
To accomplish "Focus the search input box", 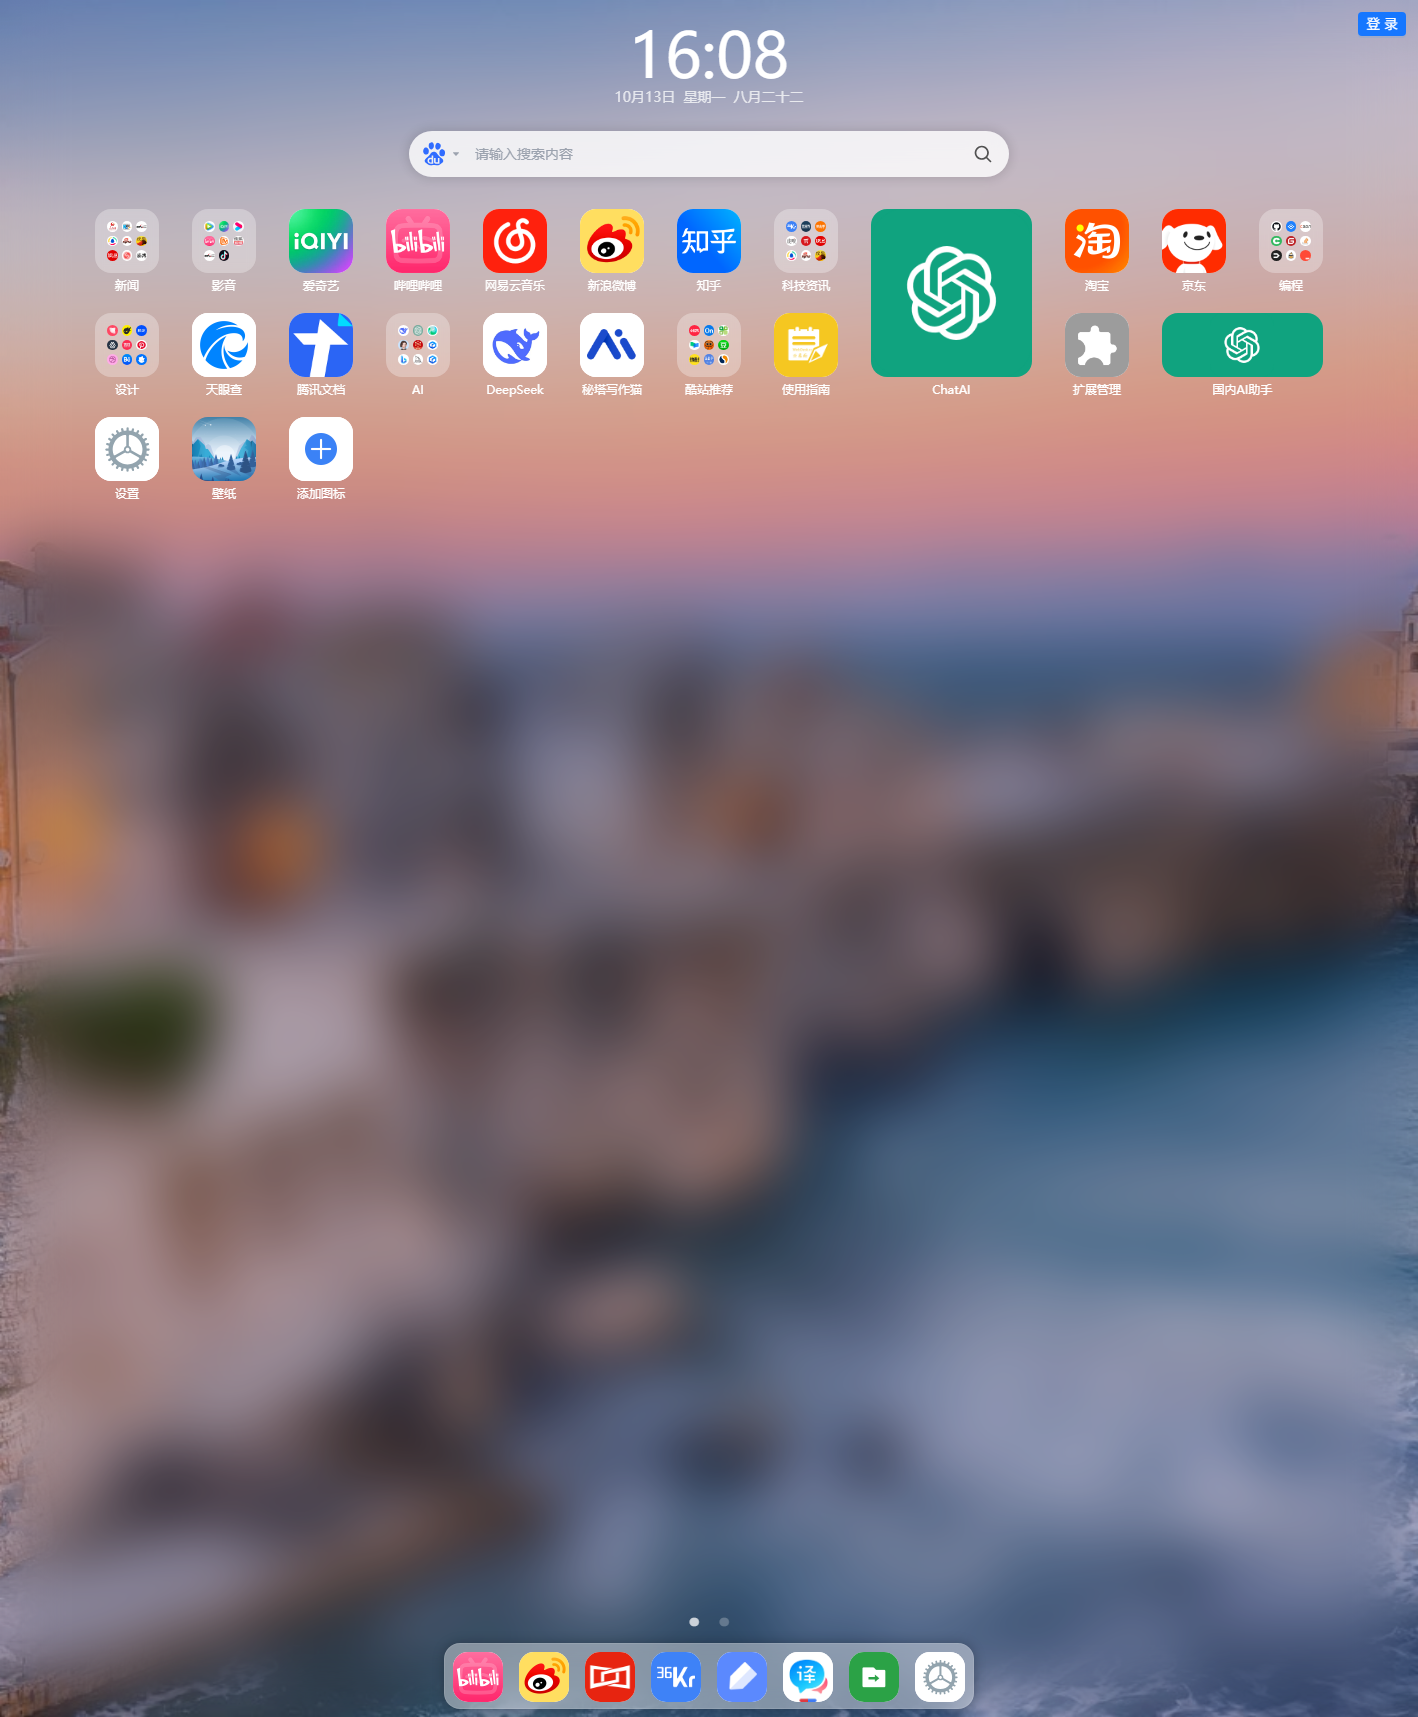I will [715, 154].
